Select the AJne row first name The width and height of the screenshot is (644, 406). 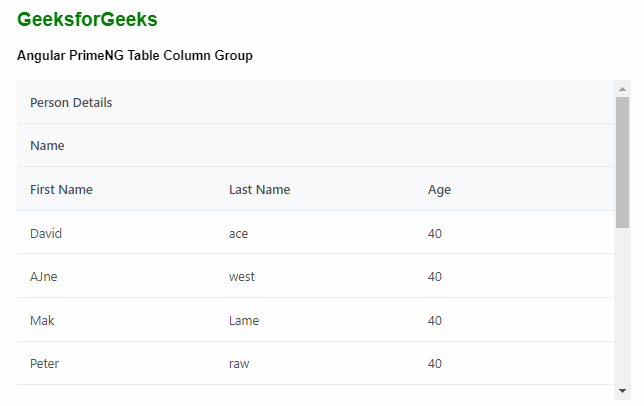[x=44, y=277]
